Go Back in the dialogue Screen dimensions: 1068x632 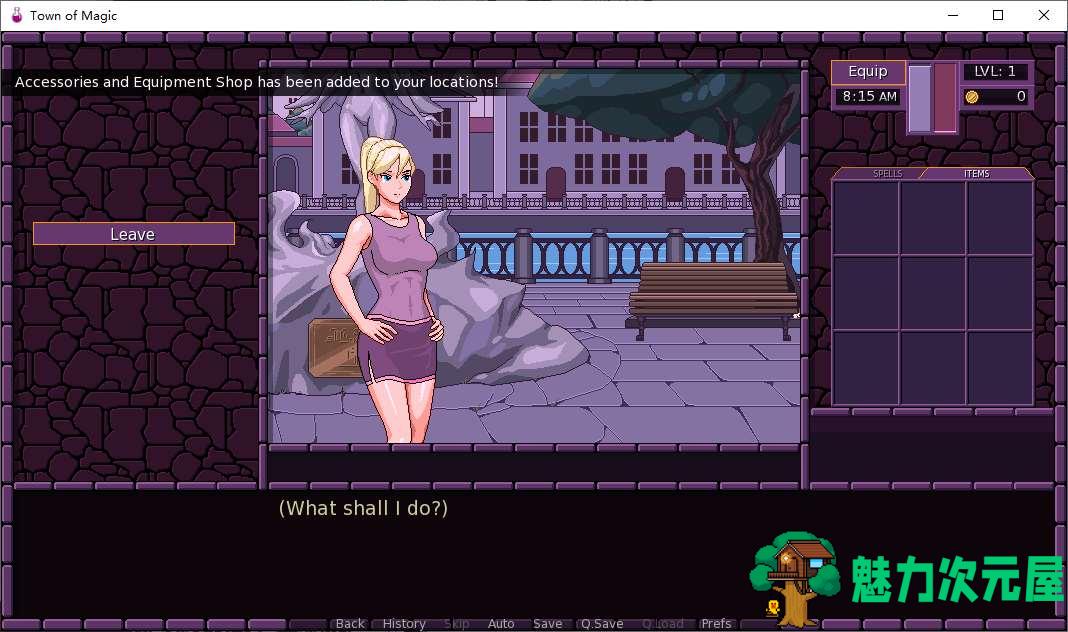[350, 623]
